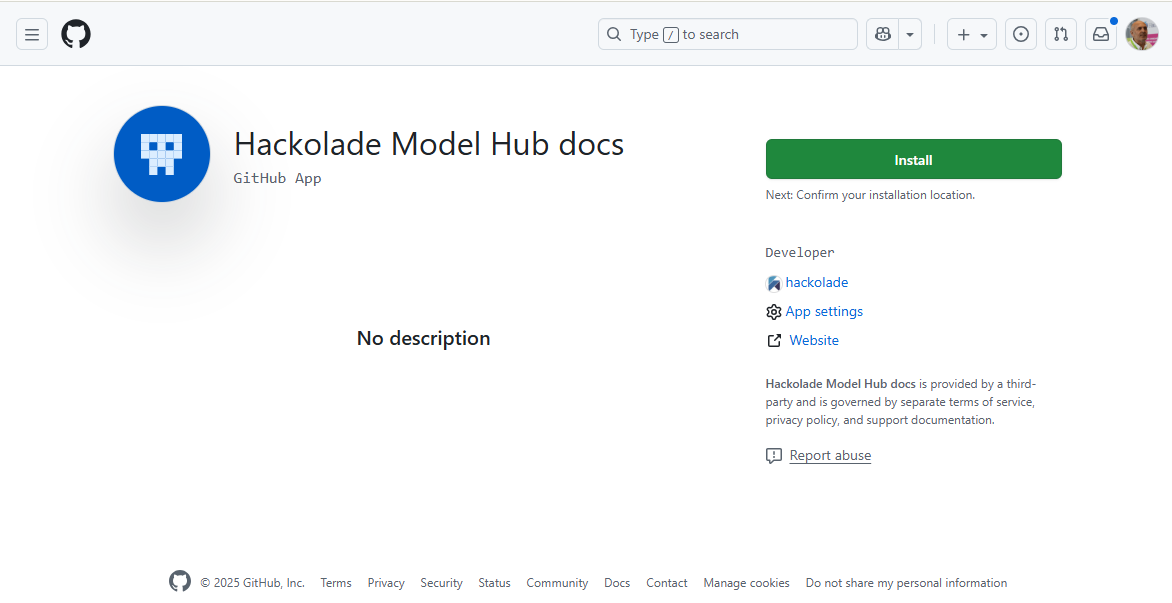Open the Manage cookies footer link
The image size is (1172, 603).
pyautogui.click(x=746, y=583)
